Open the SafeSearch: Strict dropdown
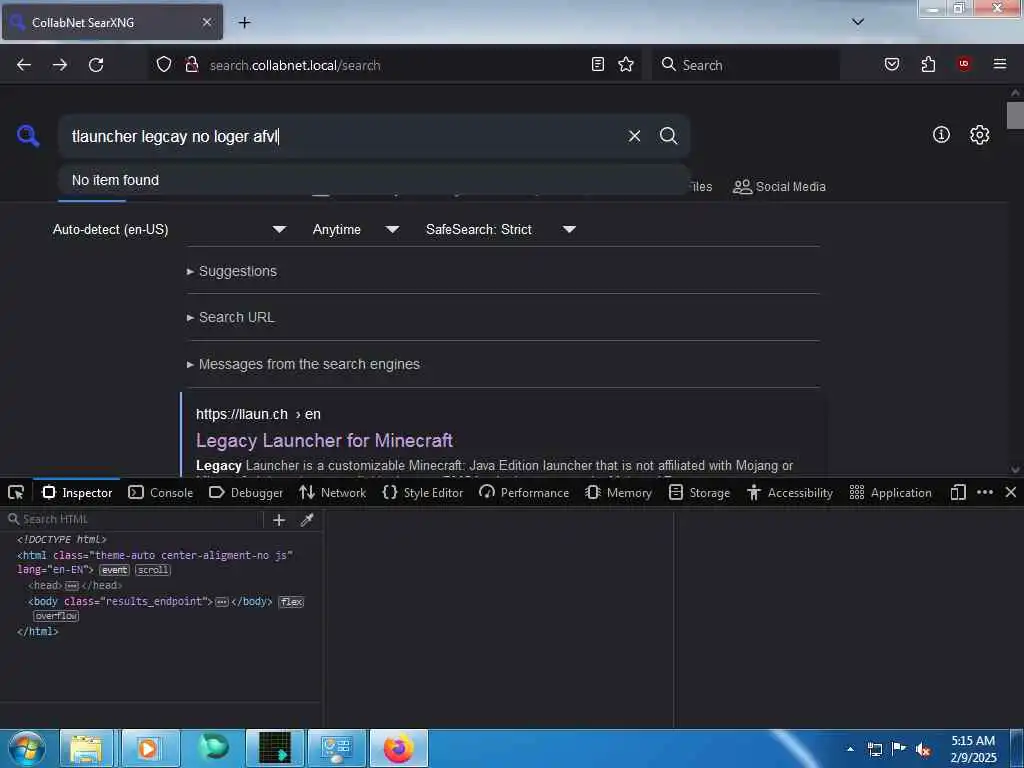 [500, 229]
